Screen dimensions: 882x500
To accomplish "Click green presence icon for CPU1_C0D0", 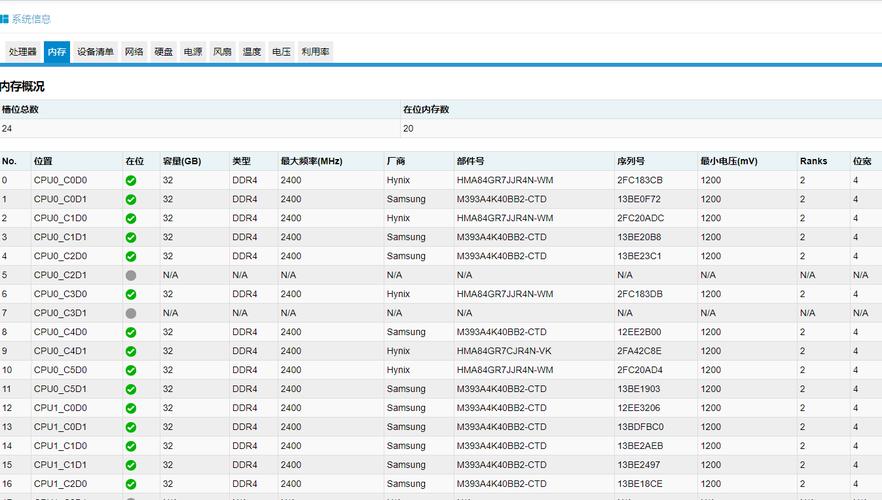I will click(130, 408).
